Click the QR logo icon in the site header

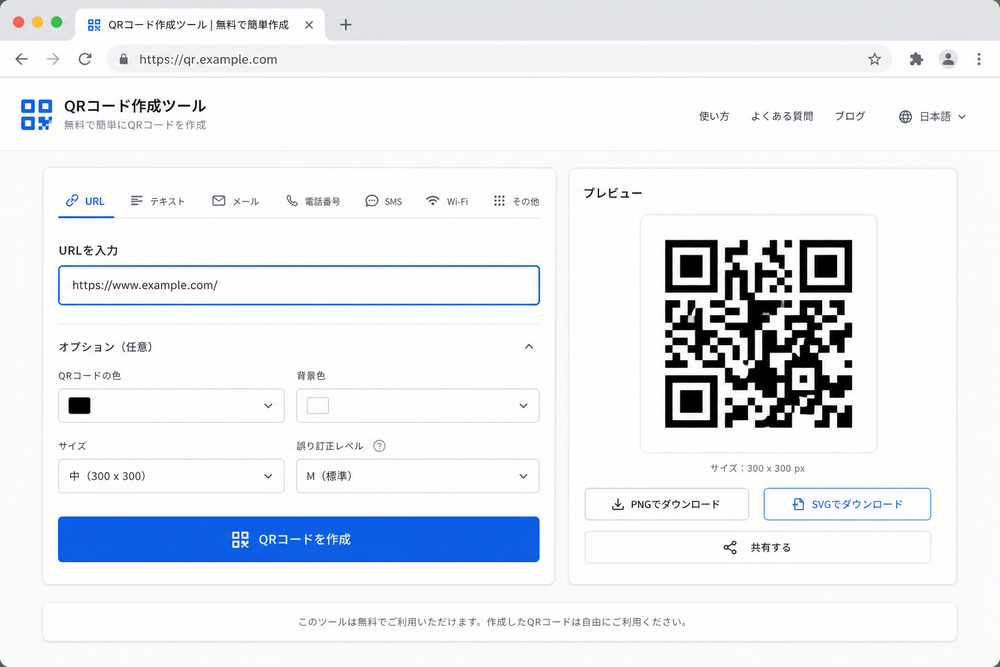tap(36, 115)
